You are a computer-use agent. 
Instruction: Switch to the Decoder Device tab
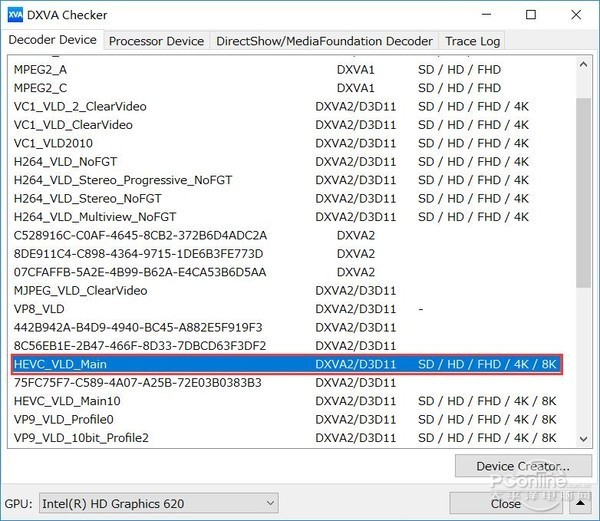(52, 40)
